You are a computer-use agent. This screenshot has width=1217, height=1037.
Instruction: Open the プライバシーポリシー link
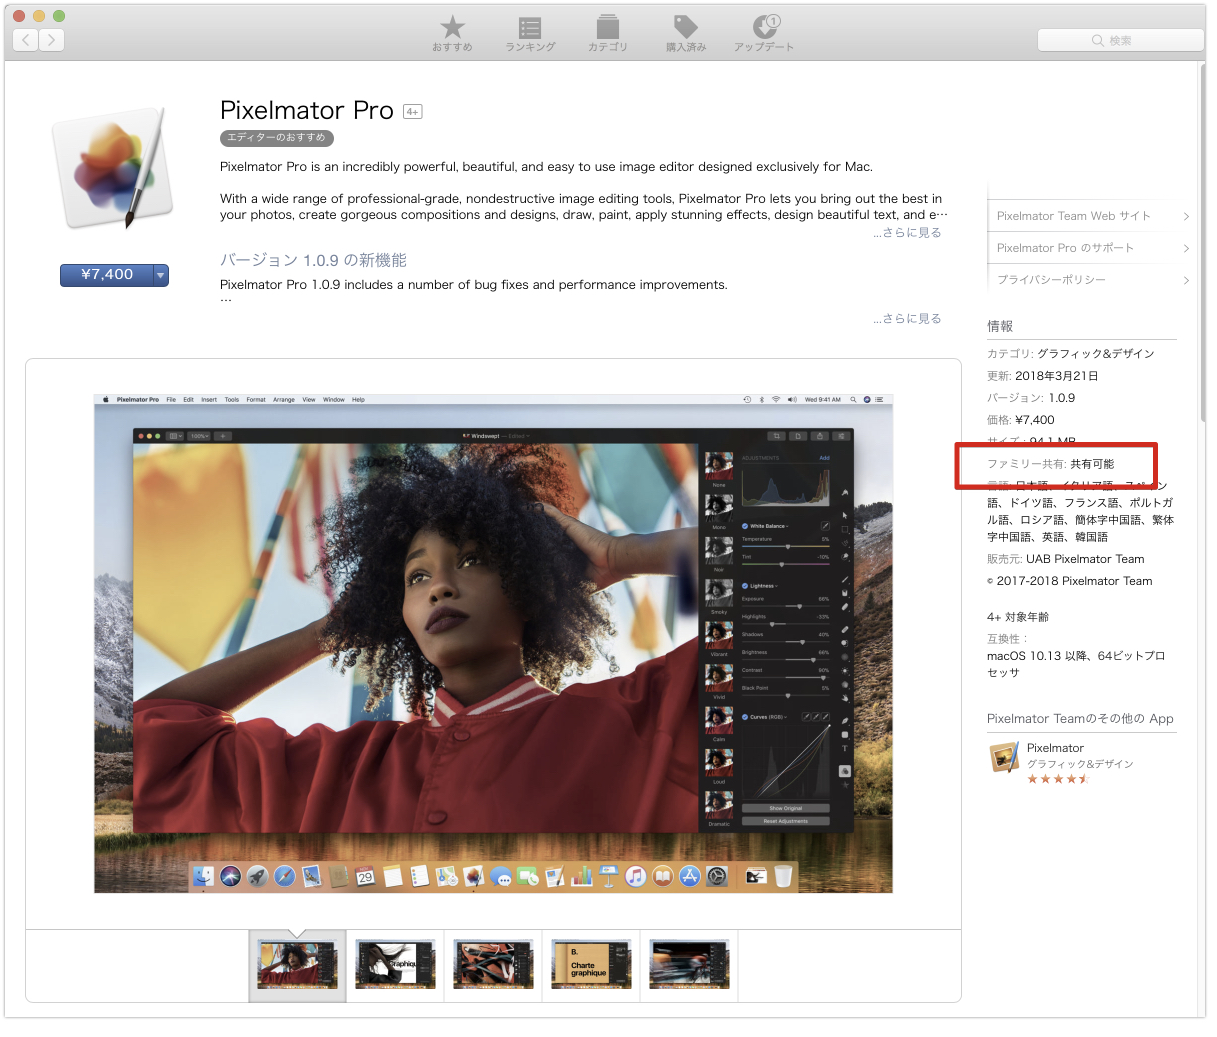point(1052,280)
